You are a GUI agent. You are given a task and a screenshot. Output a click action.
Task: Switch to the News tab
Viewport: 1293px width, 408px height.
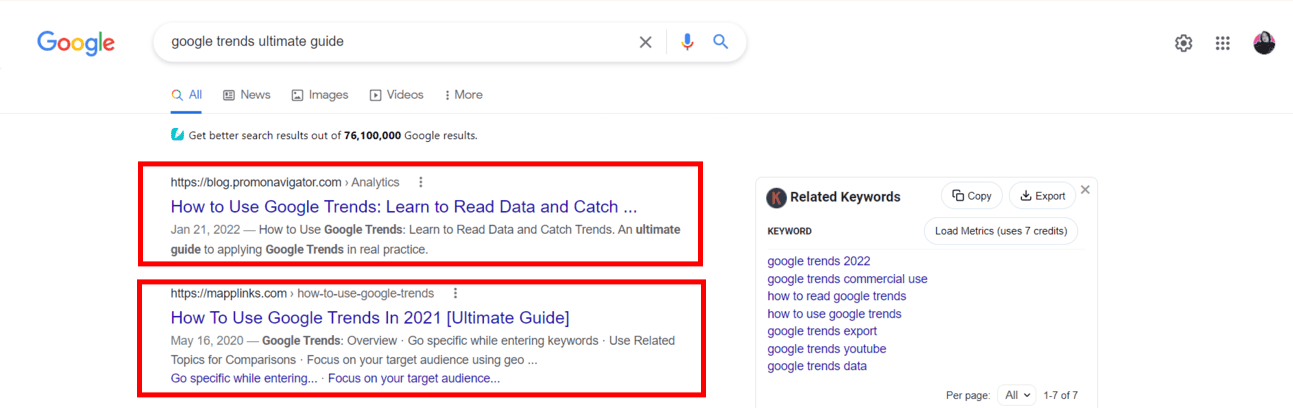click(247, 95)
